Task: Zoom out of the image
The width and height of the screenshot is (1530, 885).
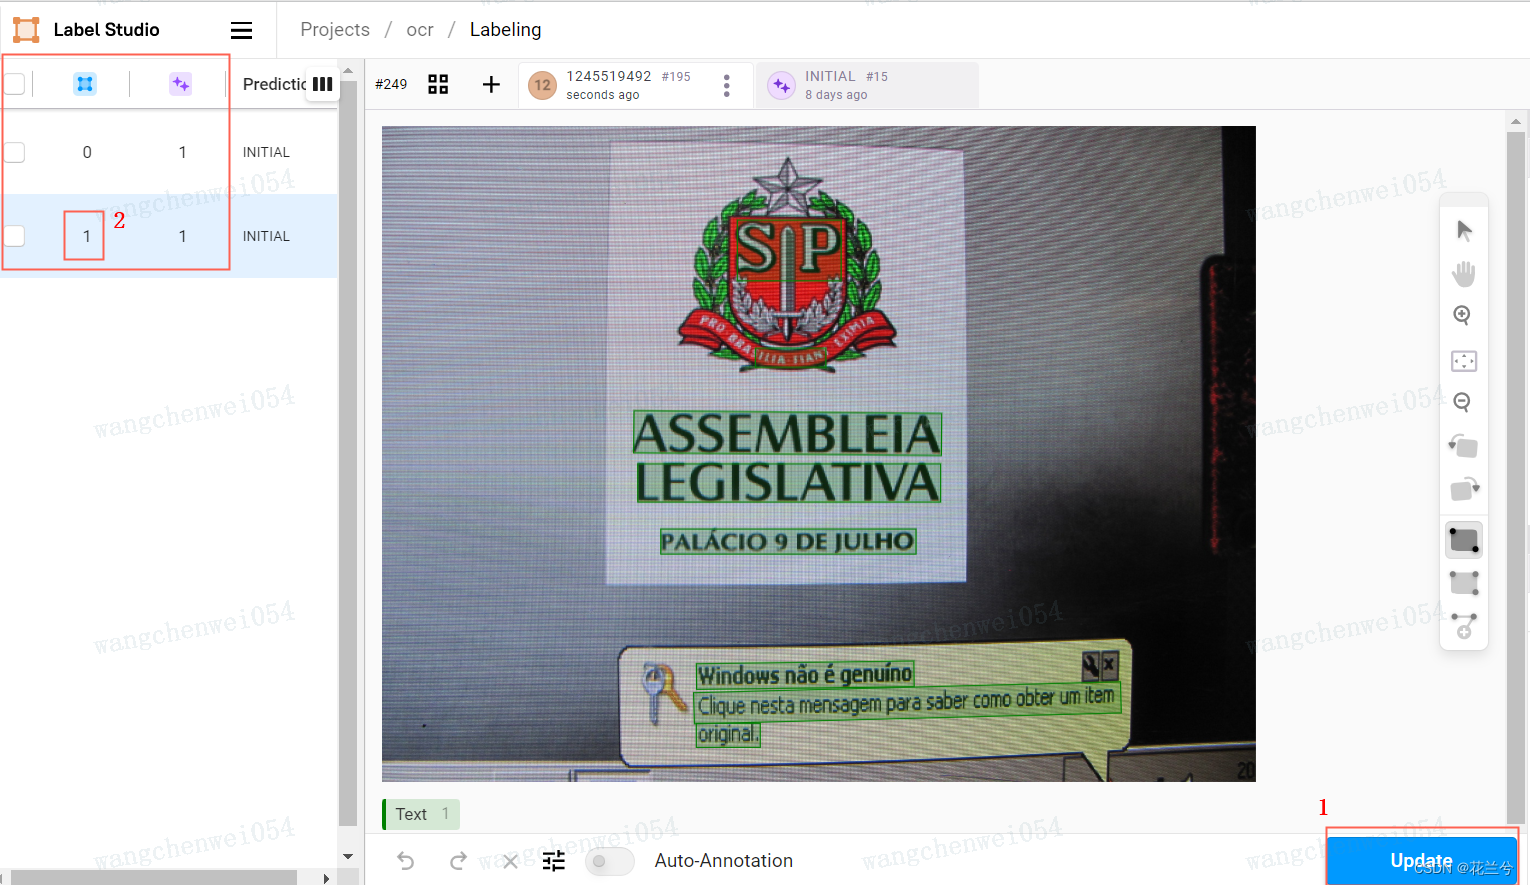Action: (1463, 403)
